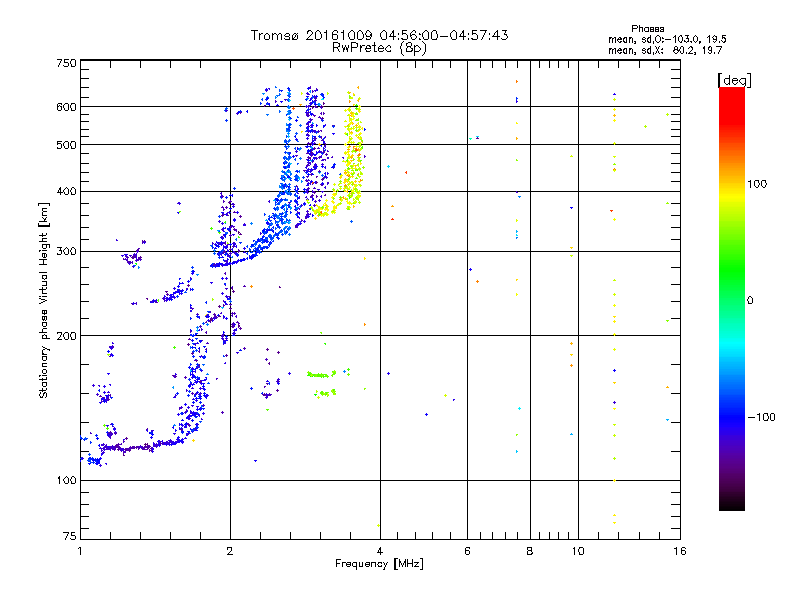Select the 'RwPretec (8p)' subtitle
This screenshot has height=600, width=800.
pyautogui.click(x=379, y=48)
